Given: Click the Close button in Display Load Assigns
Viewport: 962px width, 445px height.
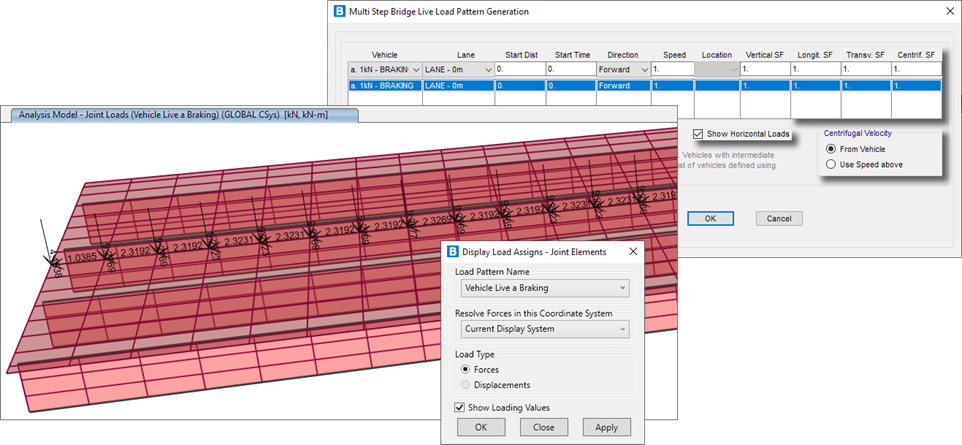Looking at the screenshot, I should pos(544,427).
